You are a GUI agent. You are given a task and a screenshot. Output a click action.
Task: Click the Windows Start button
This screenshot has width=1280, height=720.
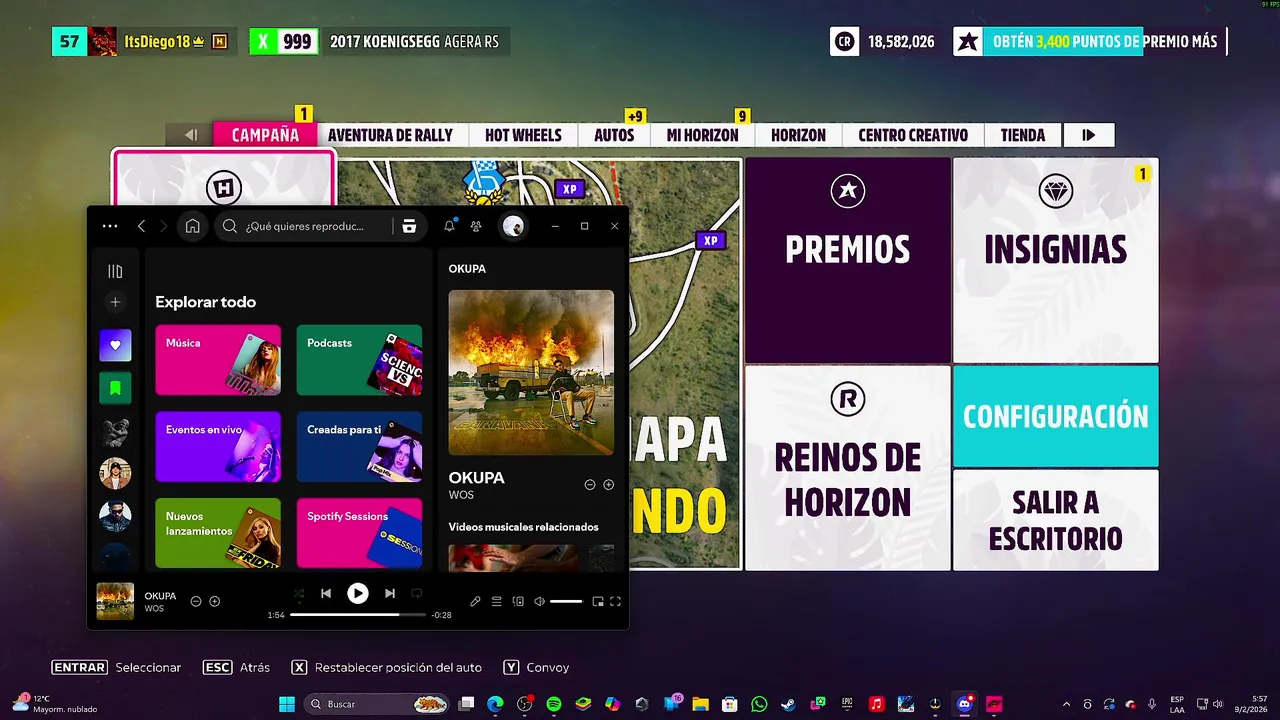[x=288, y=704]
